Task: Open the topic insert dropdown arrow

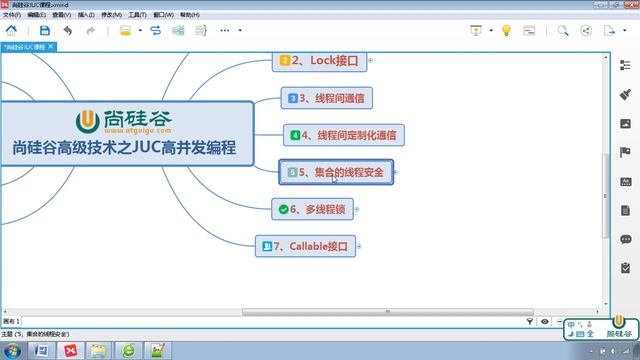Action: (140, 30)
